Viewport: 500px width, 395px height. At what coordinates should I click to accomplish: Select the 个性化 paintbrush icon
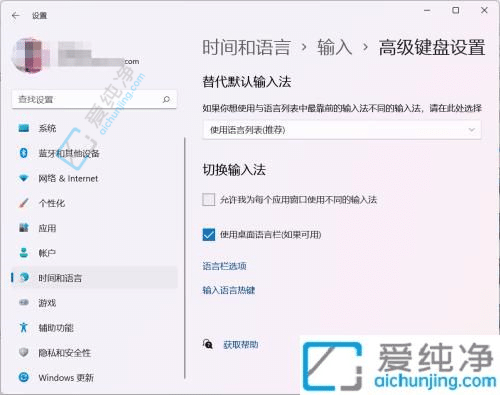(x=24, y=203)
